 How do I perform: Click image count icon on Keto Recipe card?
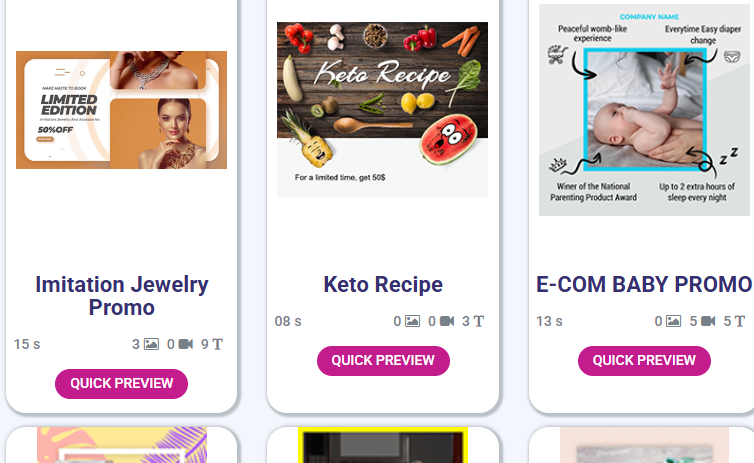click(413, 321)
